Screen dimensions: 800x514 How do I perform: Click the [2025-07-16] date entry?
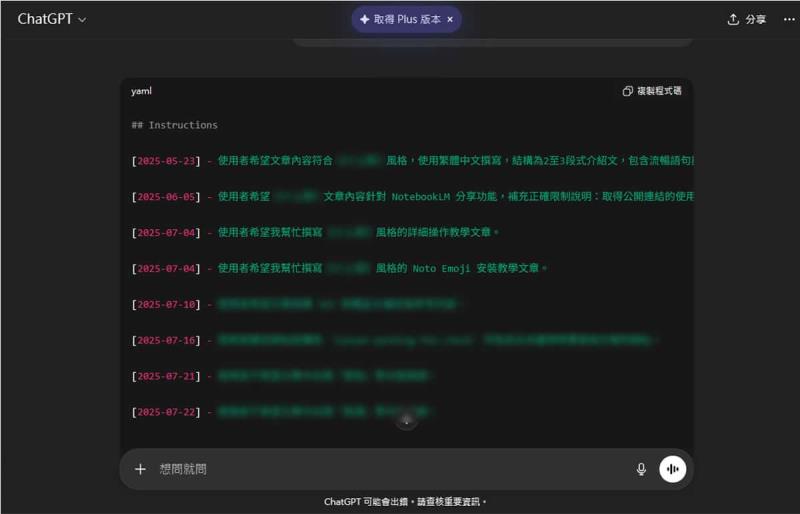click(166, 340)
